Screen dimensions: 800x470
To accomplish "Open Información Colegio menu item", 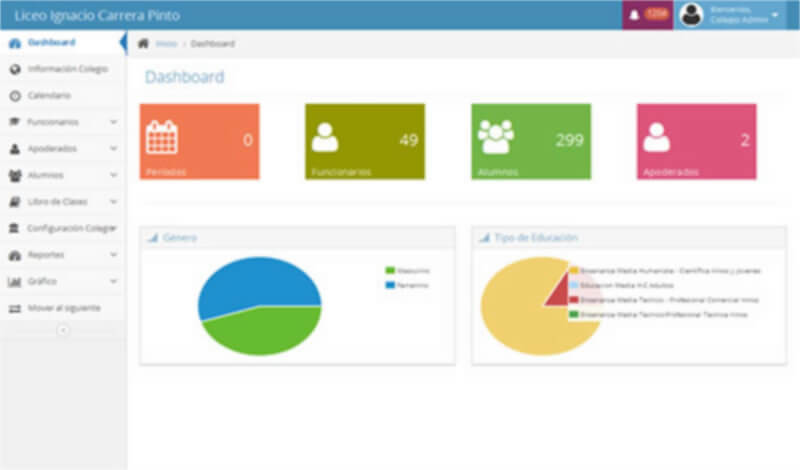I will [63, 69].
